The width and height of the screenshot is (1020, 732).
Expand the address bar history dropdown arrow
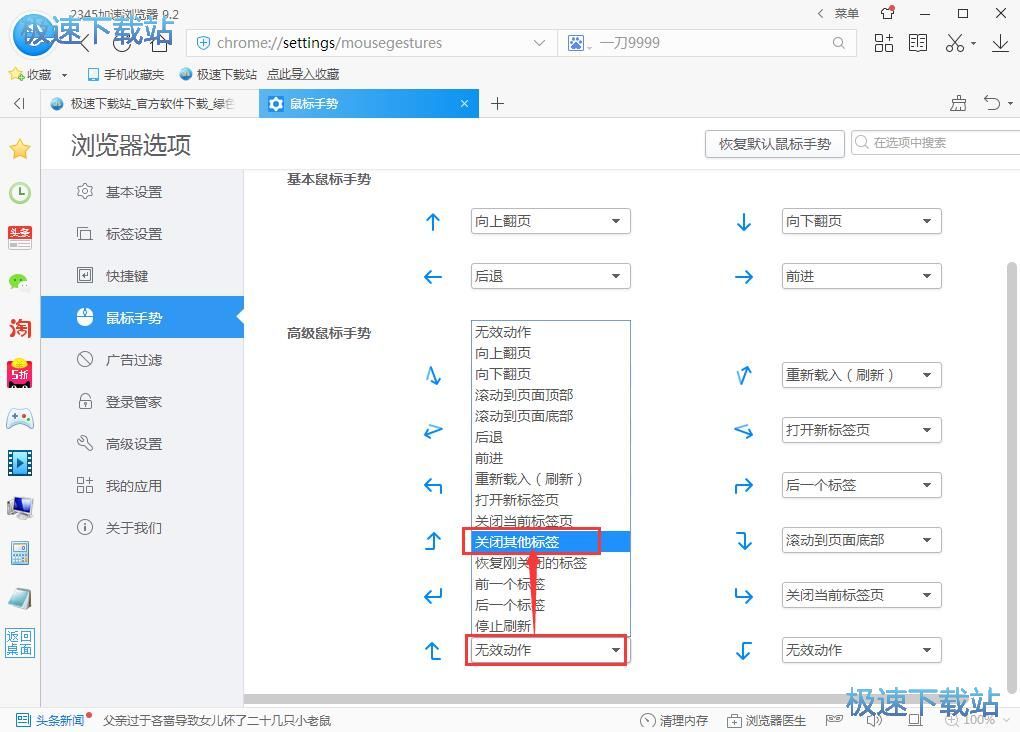tap(539, 43)
